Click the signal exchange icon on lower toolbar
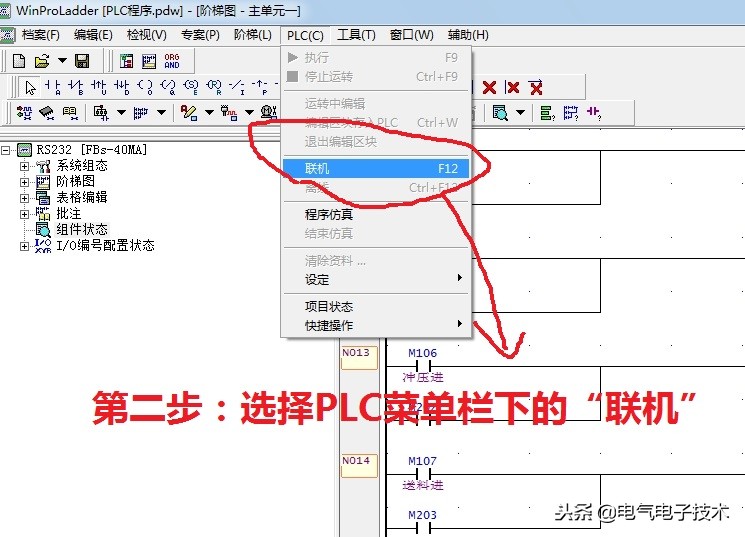Viewport: 745px width, 537px height. click(24, 113)
